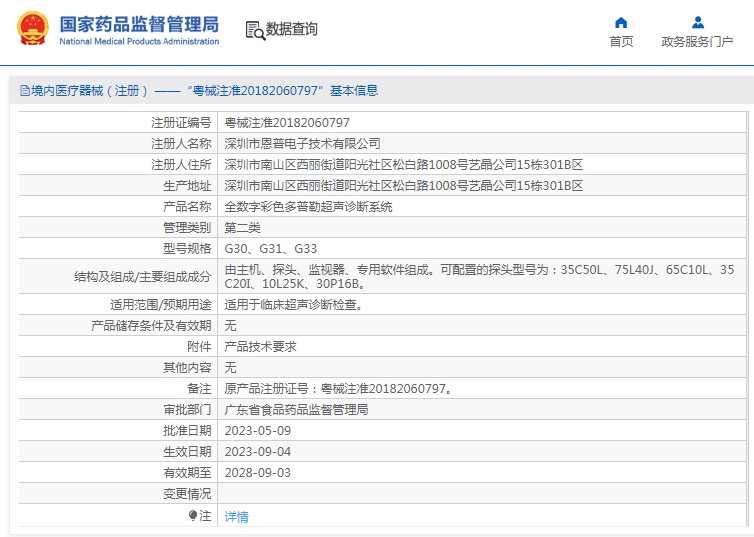Click registration number 粤械注准20182060797 value
This screenshot has width=754, height=537.
(287, 123)
